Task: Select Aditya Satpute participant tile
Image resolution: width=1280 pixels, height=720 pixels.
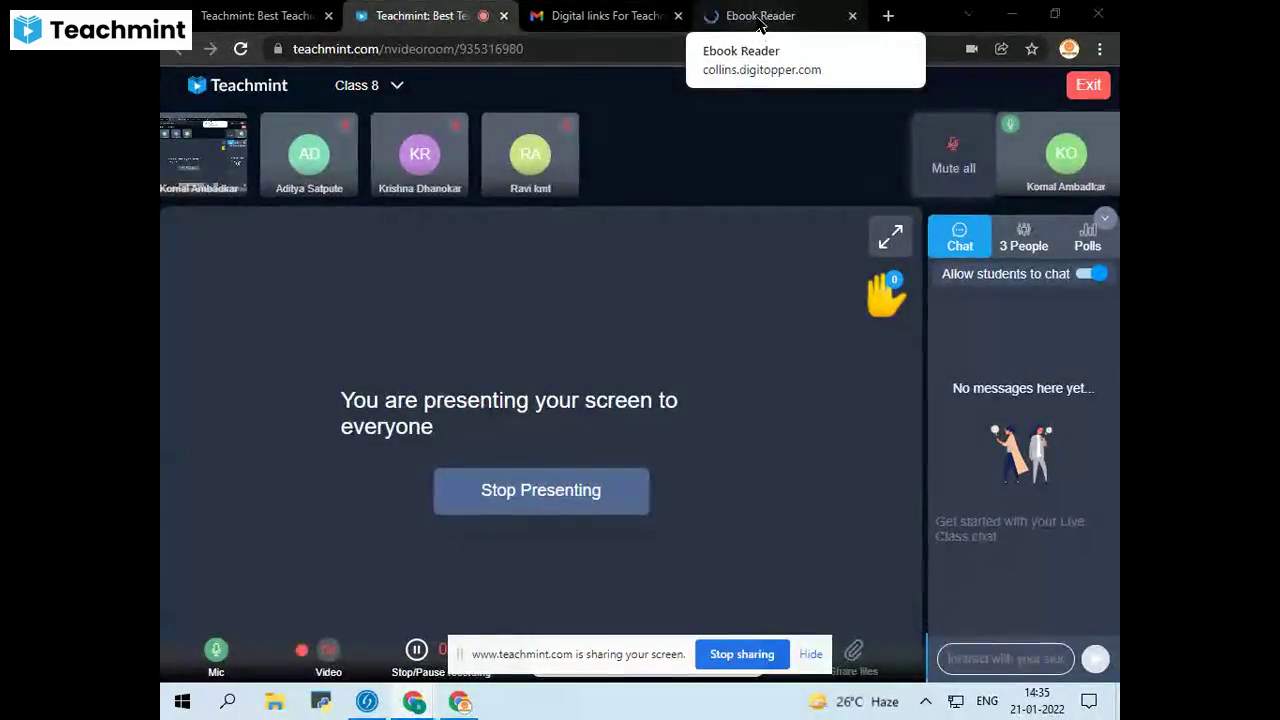Action: 309,155
